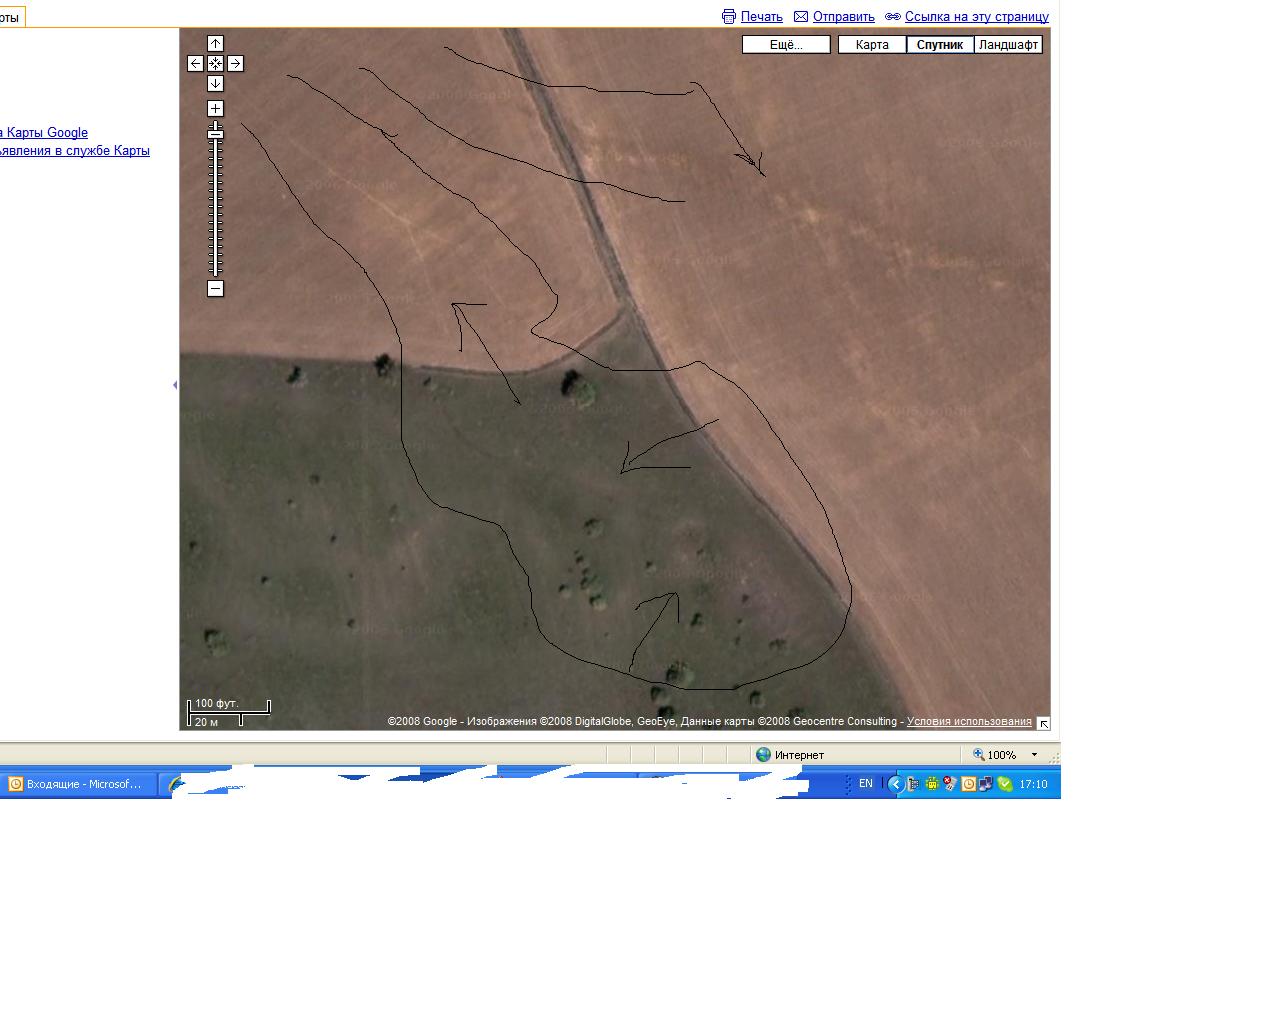
Task: Open the объявления в службе Карты link
Action: point(75,150)
